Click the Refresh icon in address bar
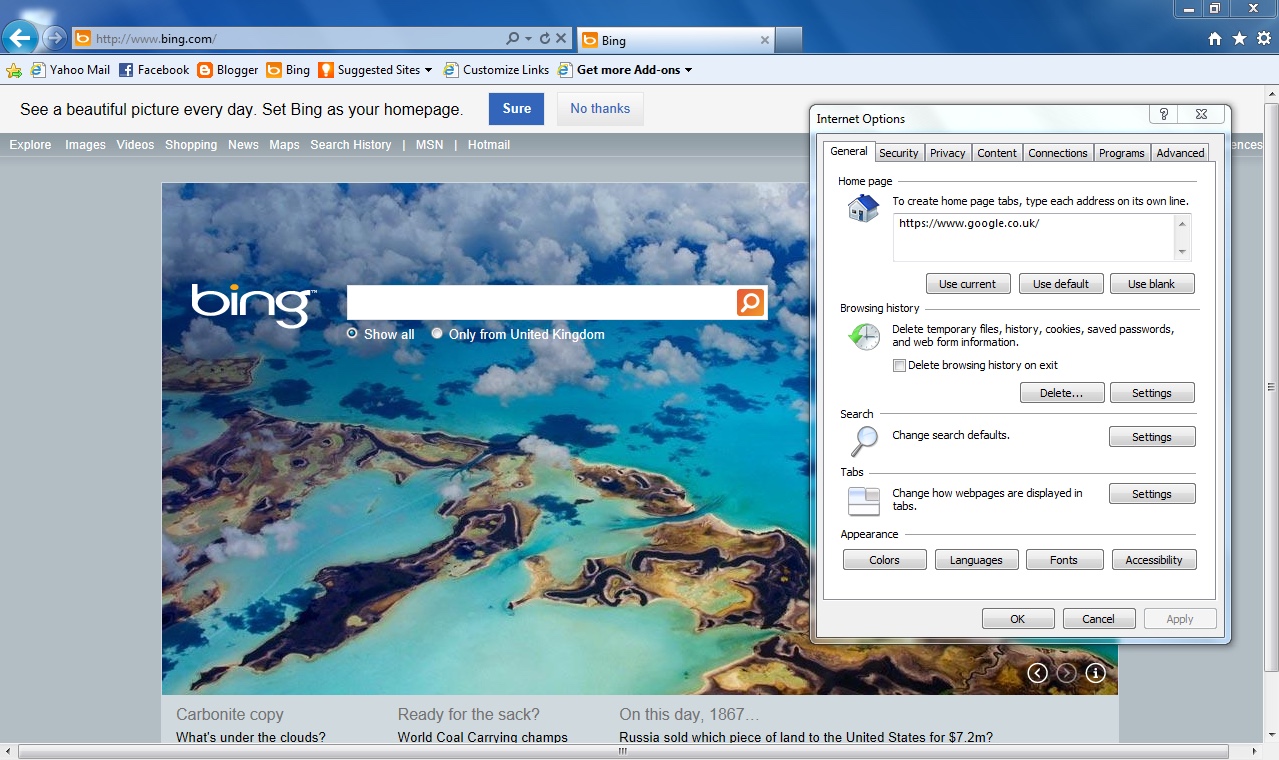The image size is (1279, 760). (x=545, y=39)
